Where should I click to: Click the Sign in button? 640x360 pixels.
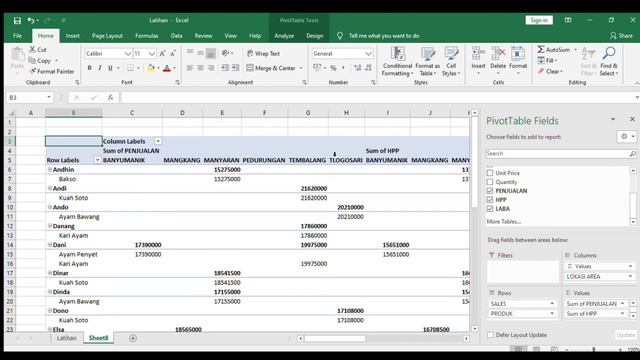click(539, 20)
